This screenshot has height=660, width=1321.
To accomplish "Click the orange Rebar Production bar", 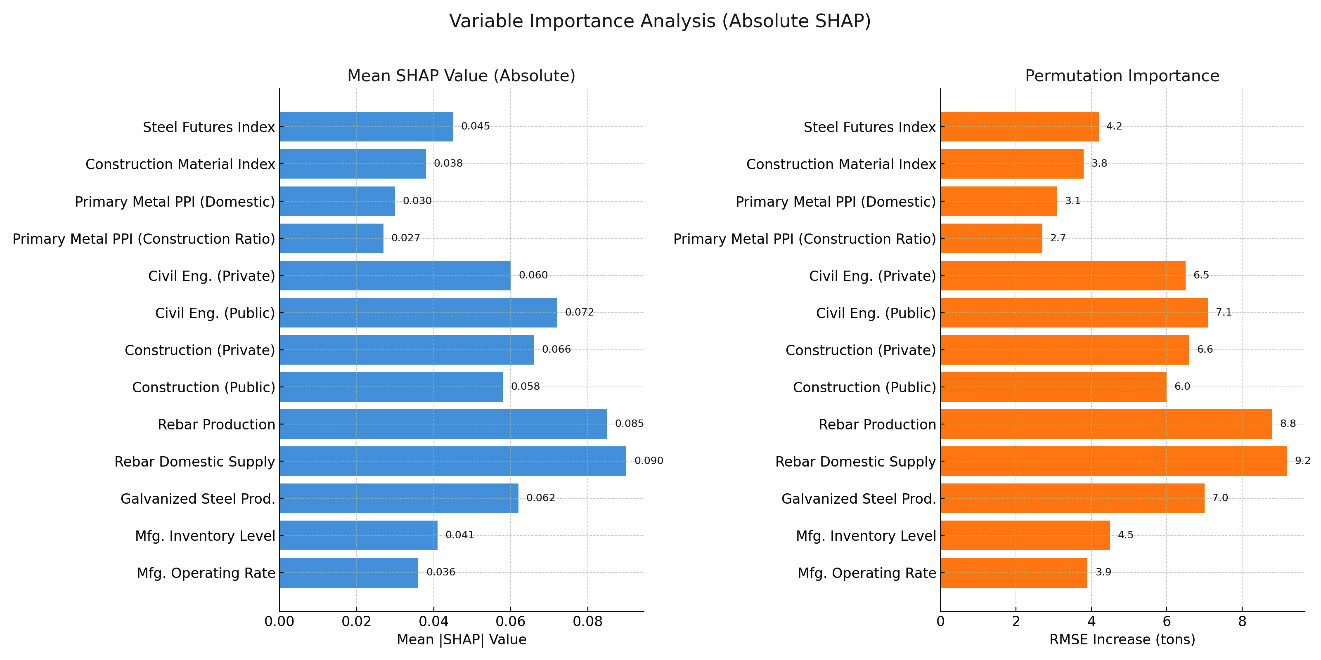I will coord(1105,424).
